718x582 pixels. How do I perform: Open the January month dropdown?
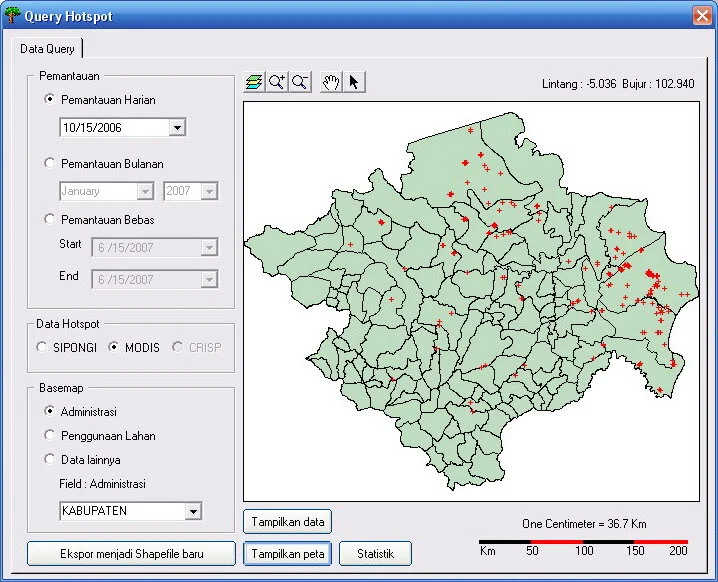coord(145,191)
